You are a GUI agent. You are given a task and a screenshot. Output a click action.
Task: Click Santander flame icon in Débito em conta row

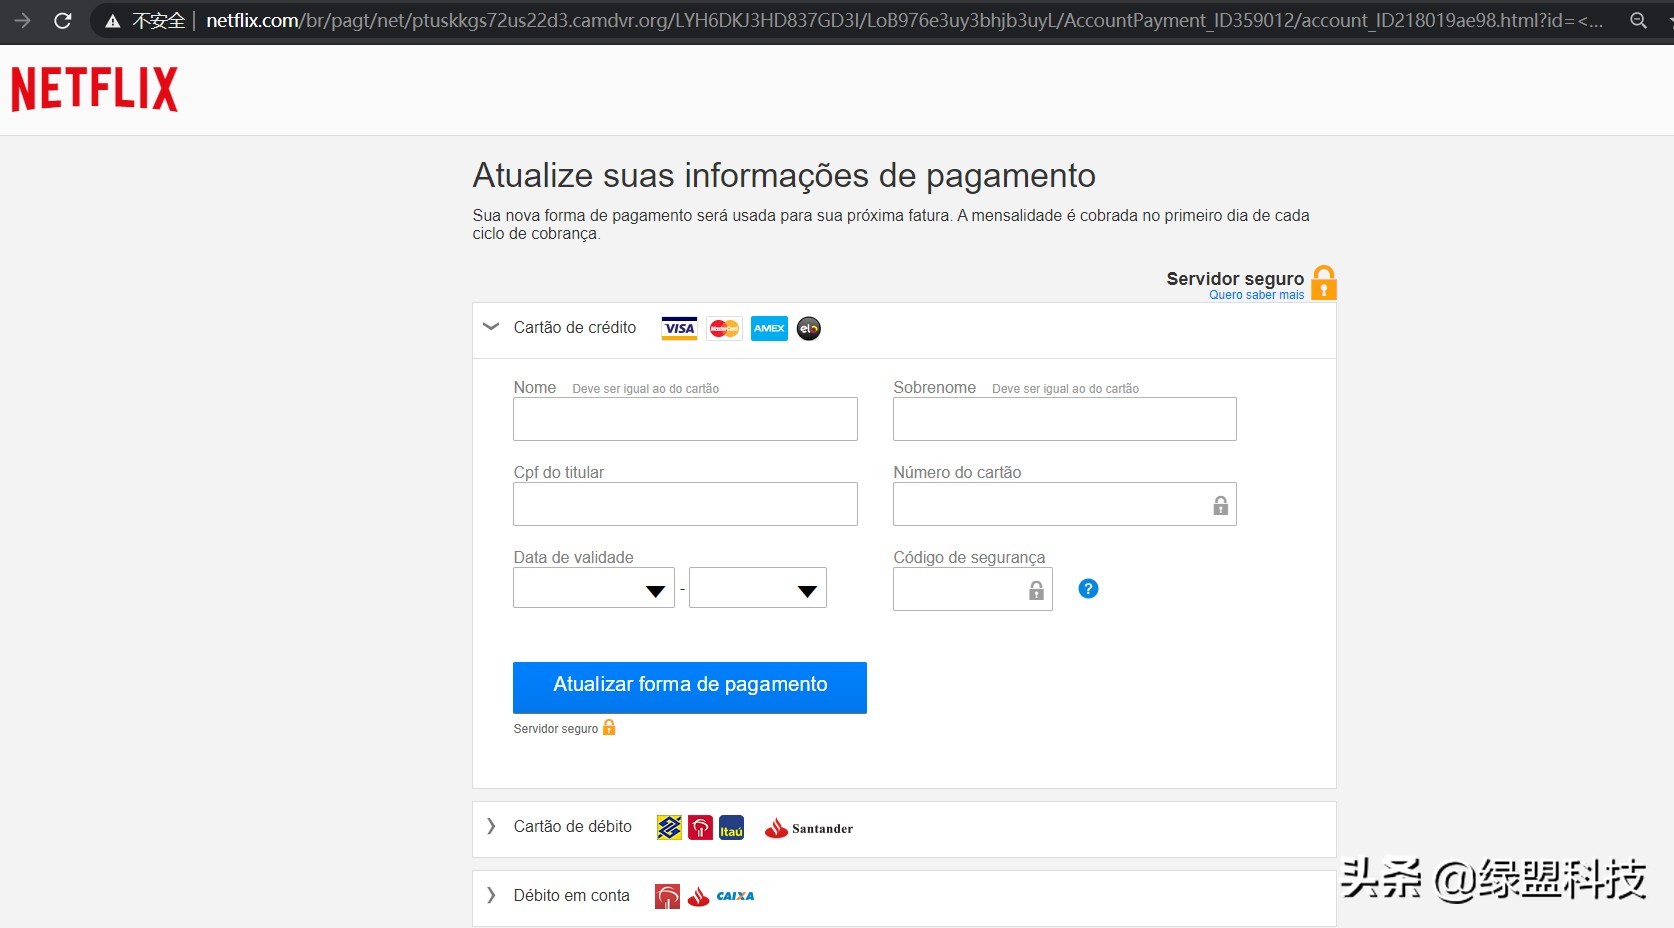[699, 897]
